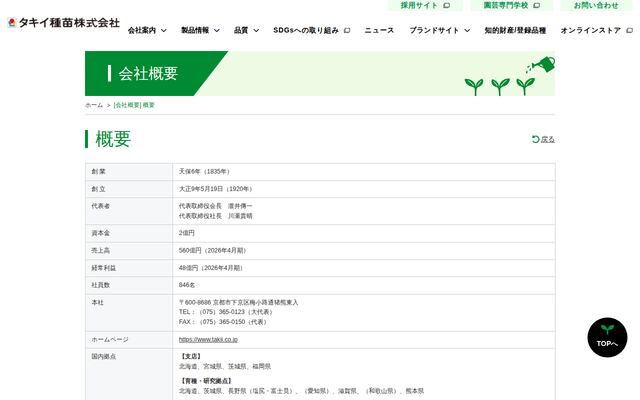The image size is (640, 400).
Task: Click the 会社概要 banner heading
Action: coord(148,74)
